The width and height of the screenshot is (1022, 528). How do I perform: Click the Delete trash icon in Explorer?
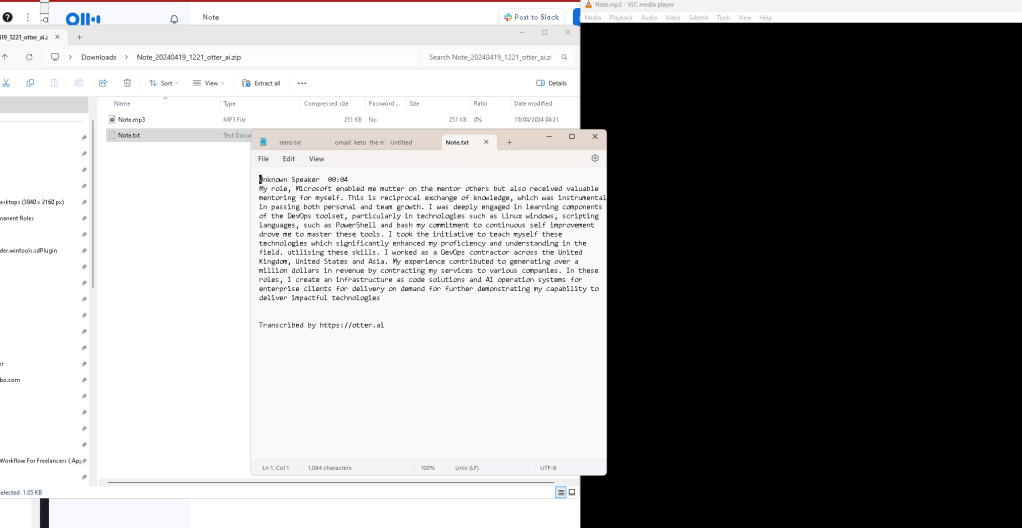[127, 83]
